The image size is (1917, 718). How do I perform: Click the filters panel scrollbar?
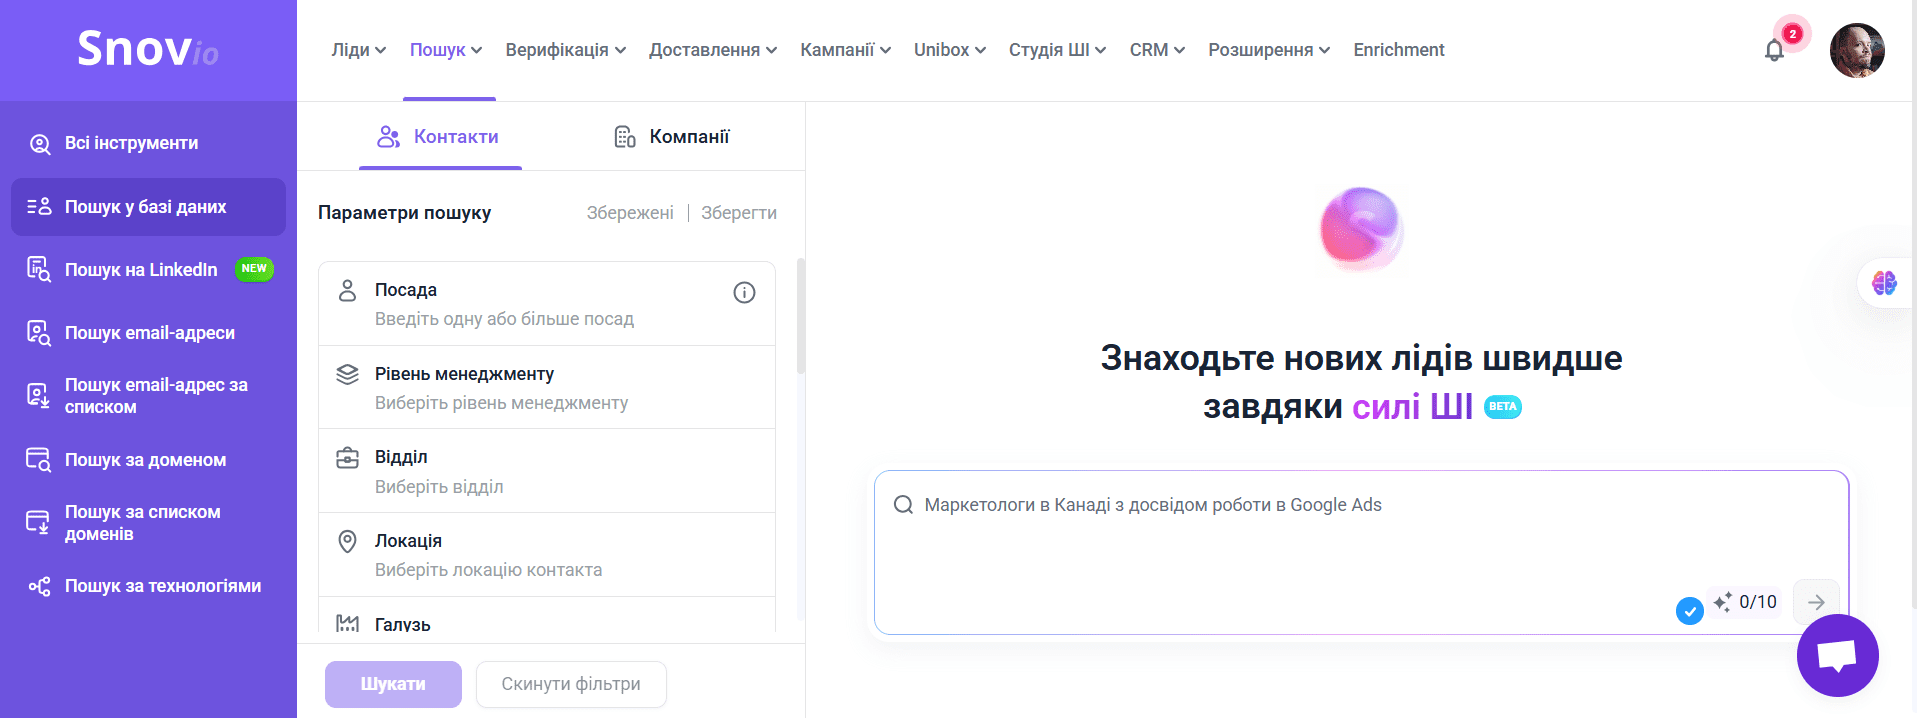(800, 316)
